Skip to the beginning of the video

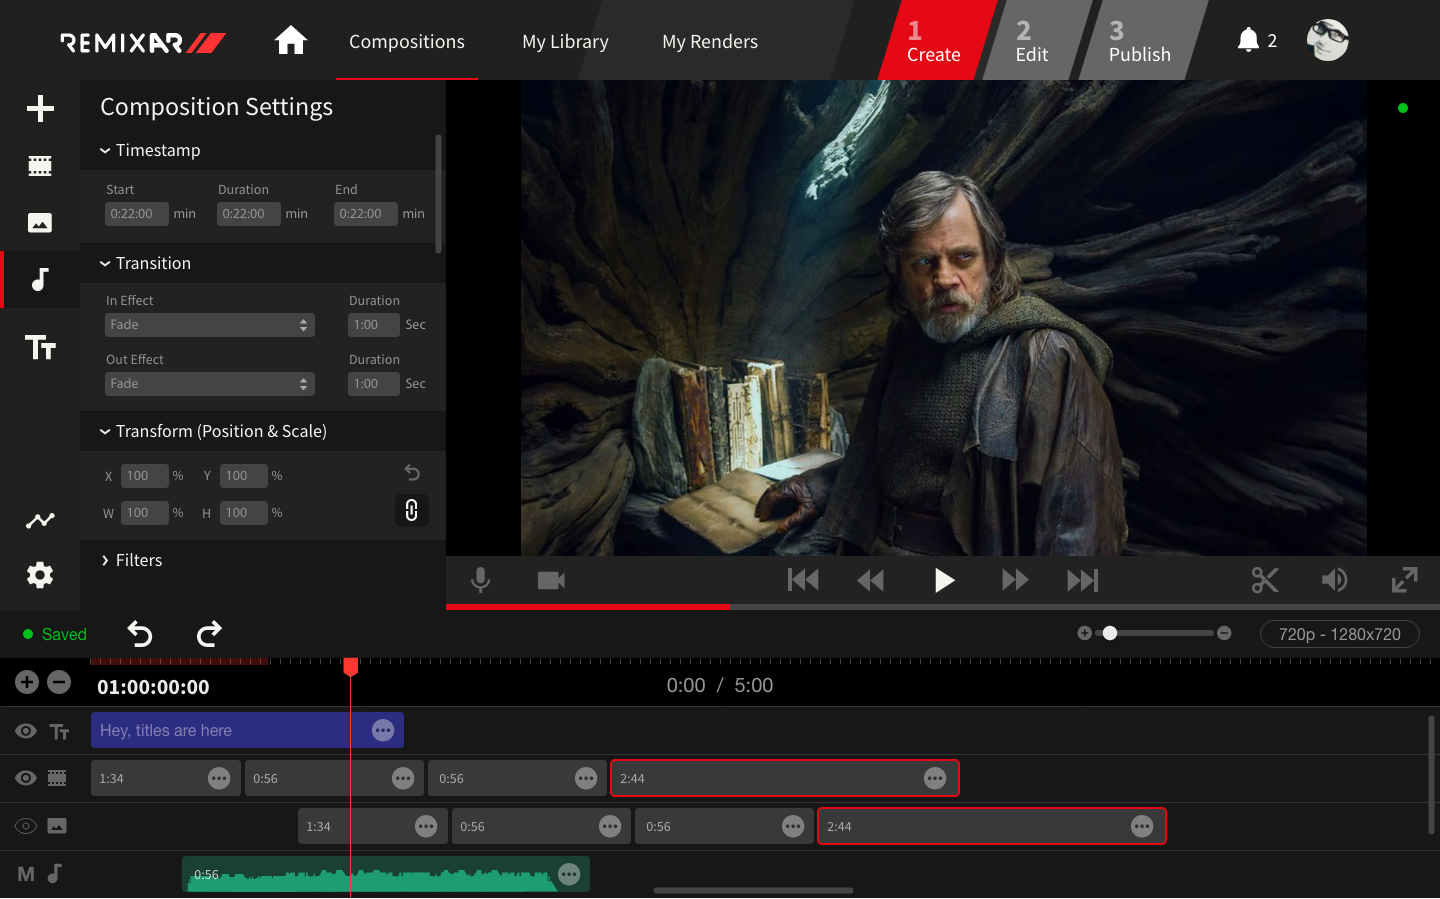(x=803, y=580)
